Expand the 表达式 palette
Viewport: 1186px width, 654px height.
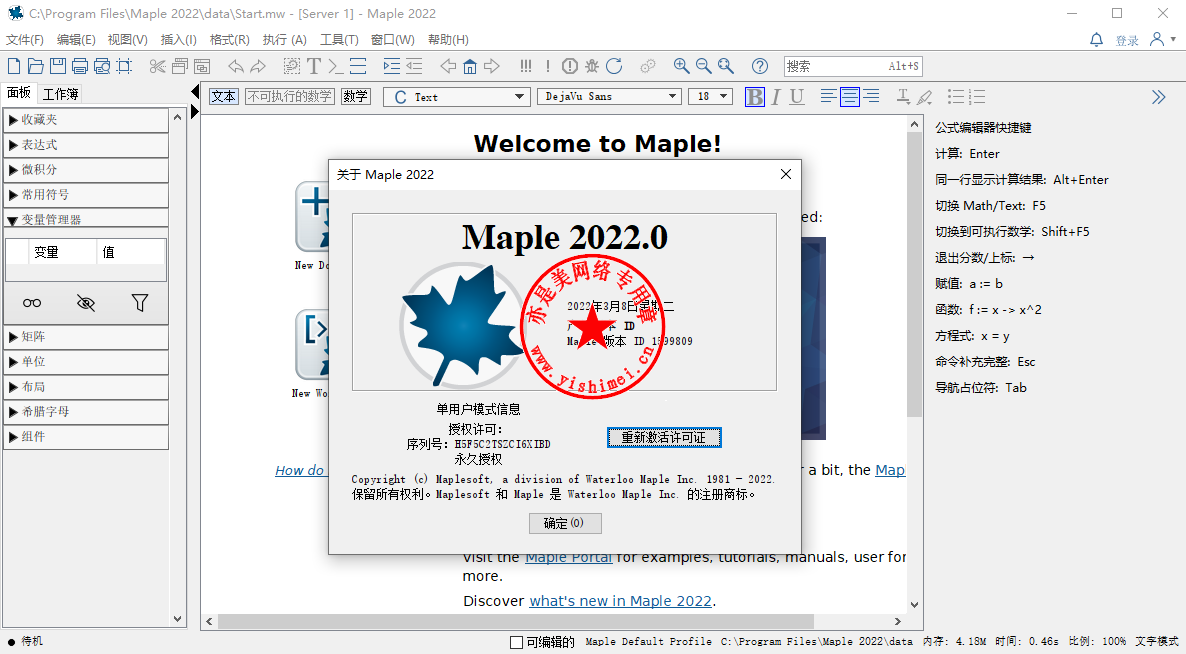point(86,144)
